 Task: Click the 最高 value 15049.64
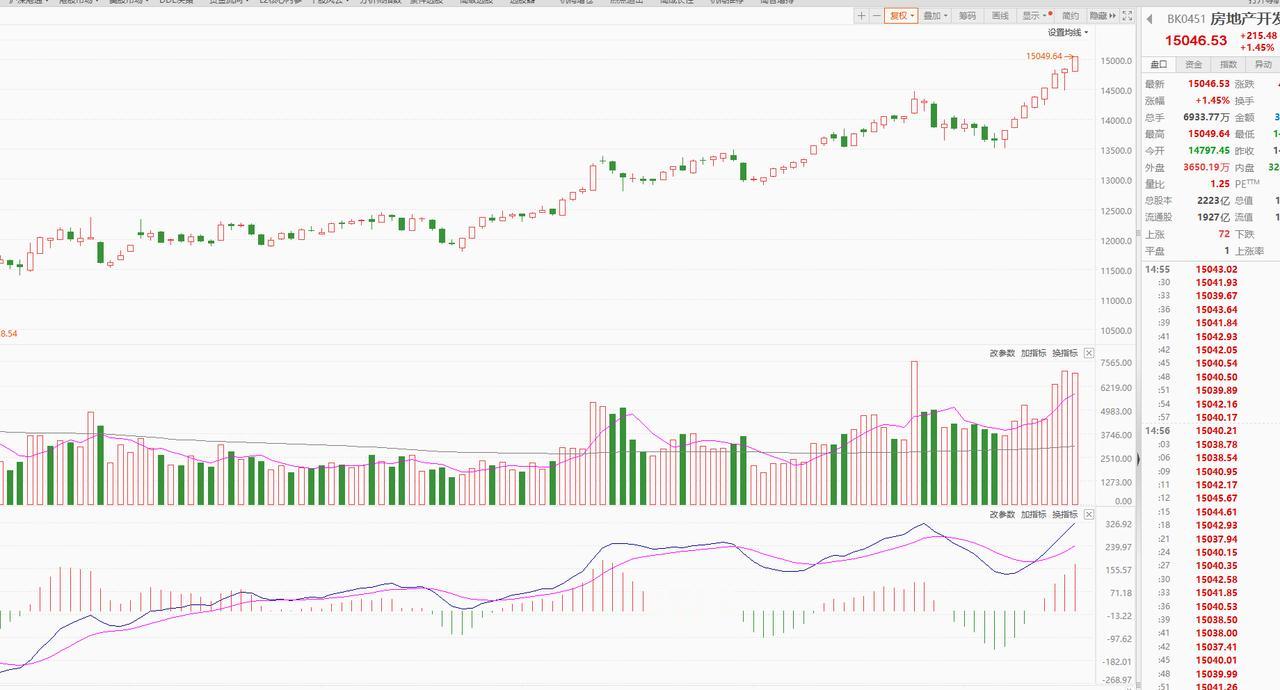coord(1209,134)
